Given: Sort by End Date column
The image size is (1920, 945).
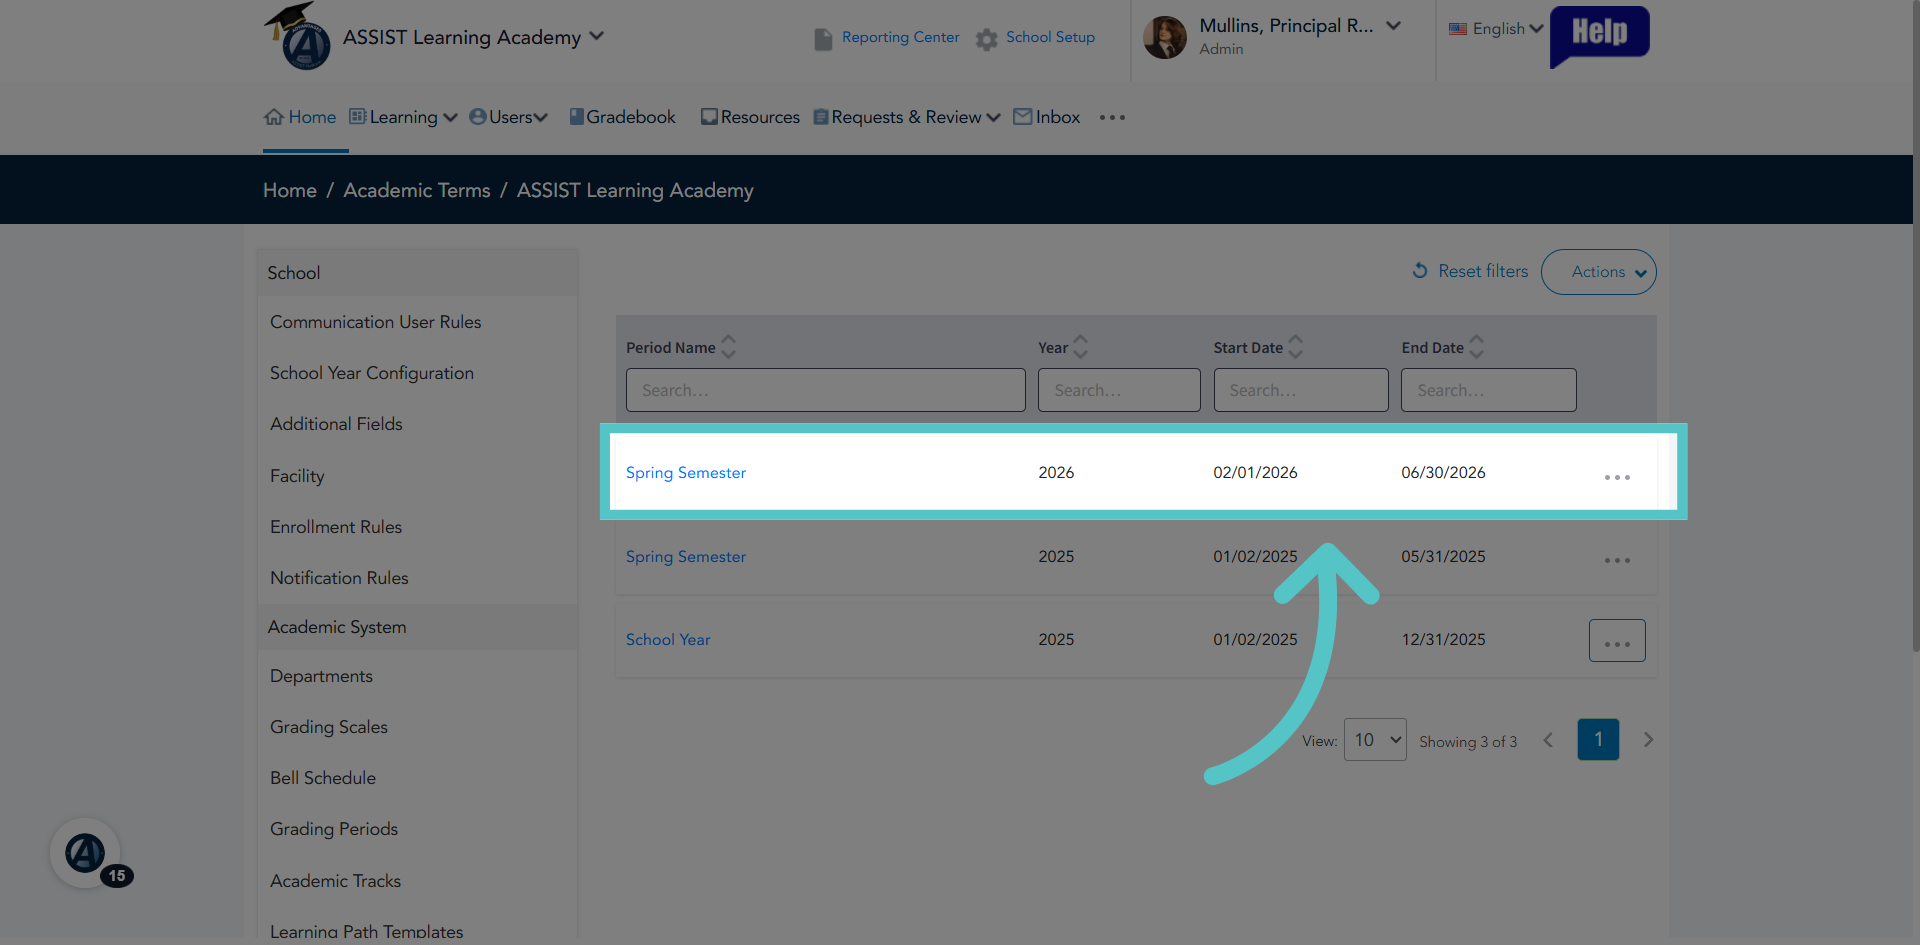Looking at the screenshot, I should coord(1476,347).
